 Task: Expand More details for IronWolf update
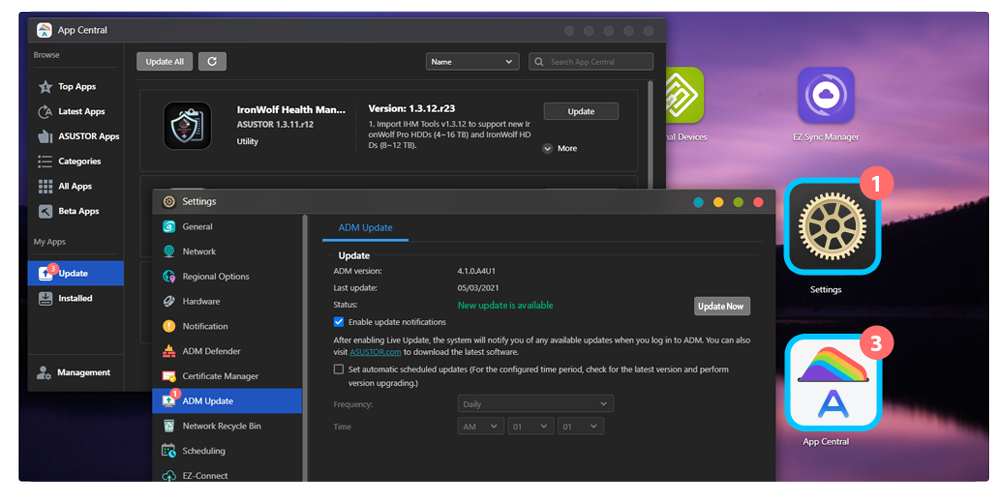[x=560, y=148]
